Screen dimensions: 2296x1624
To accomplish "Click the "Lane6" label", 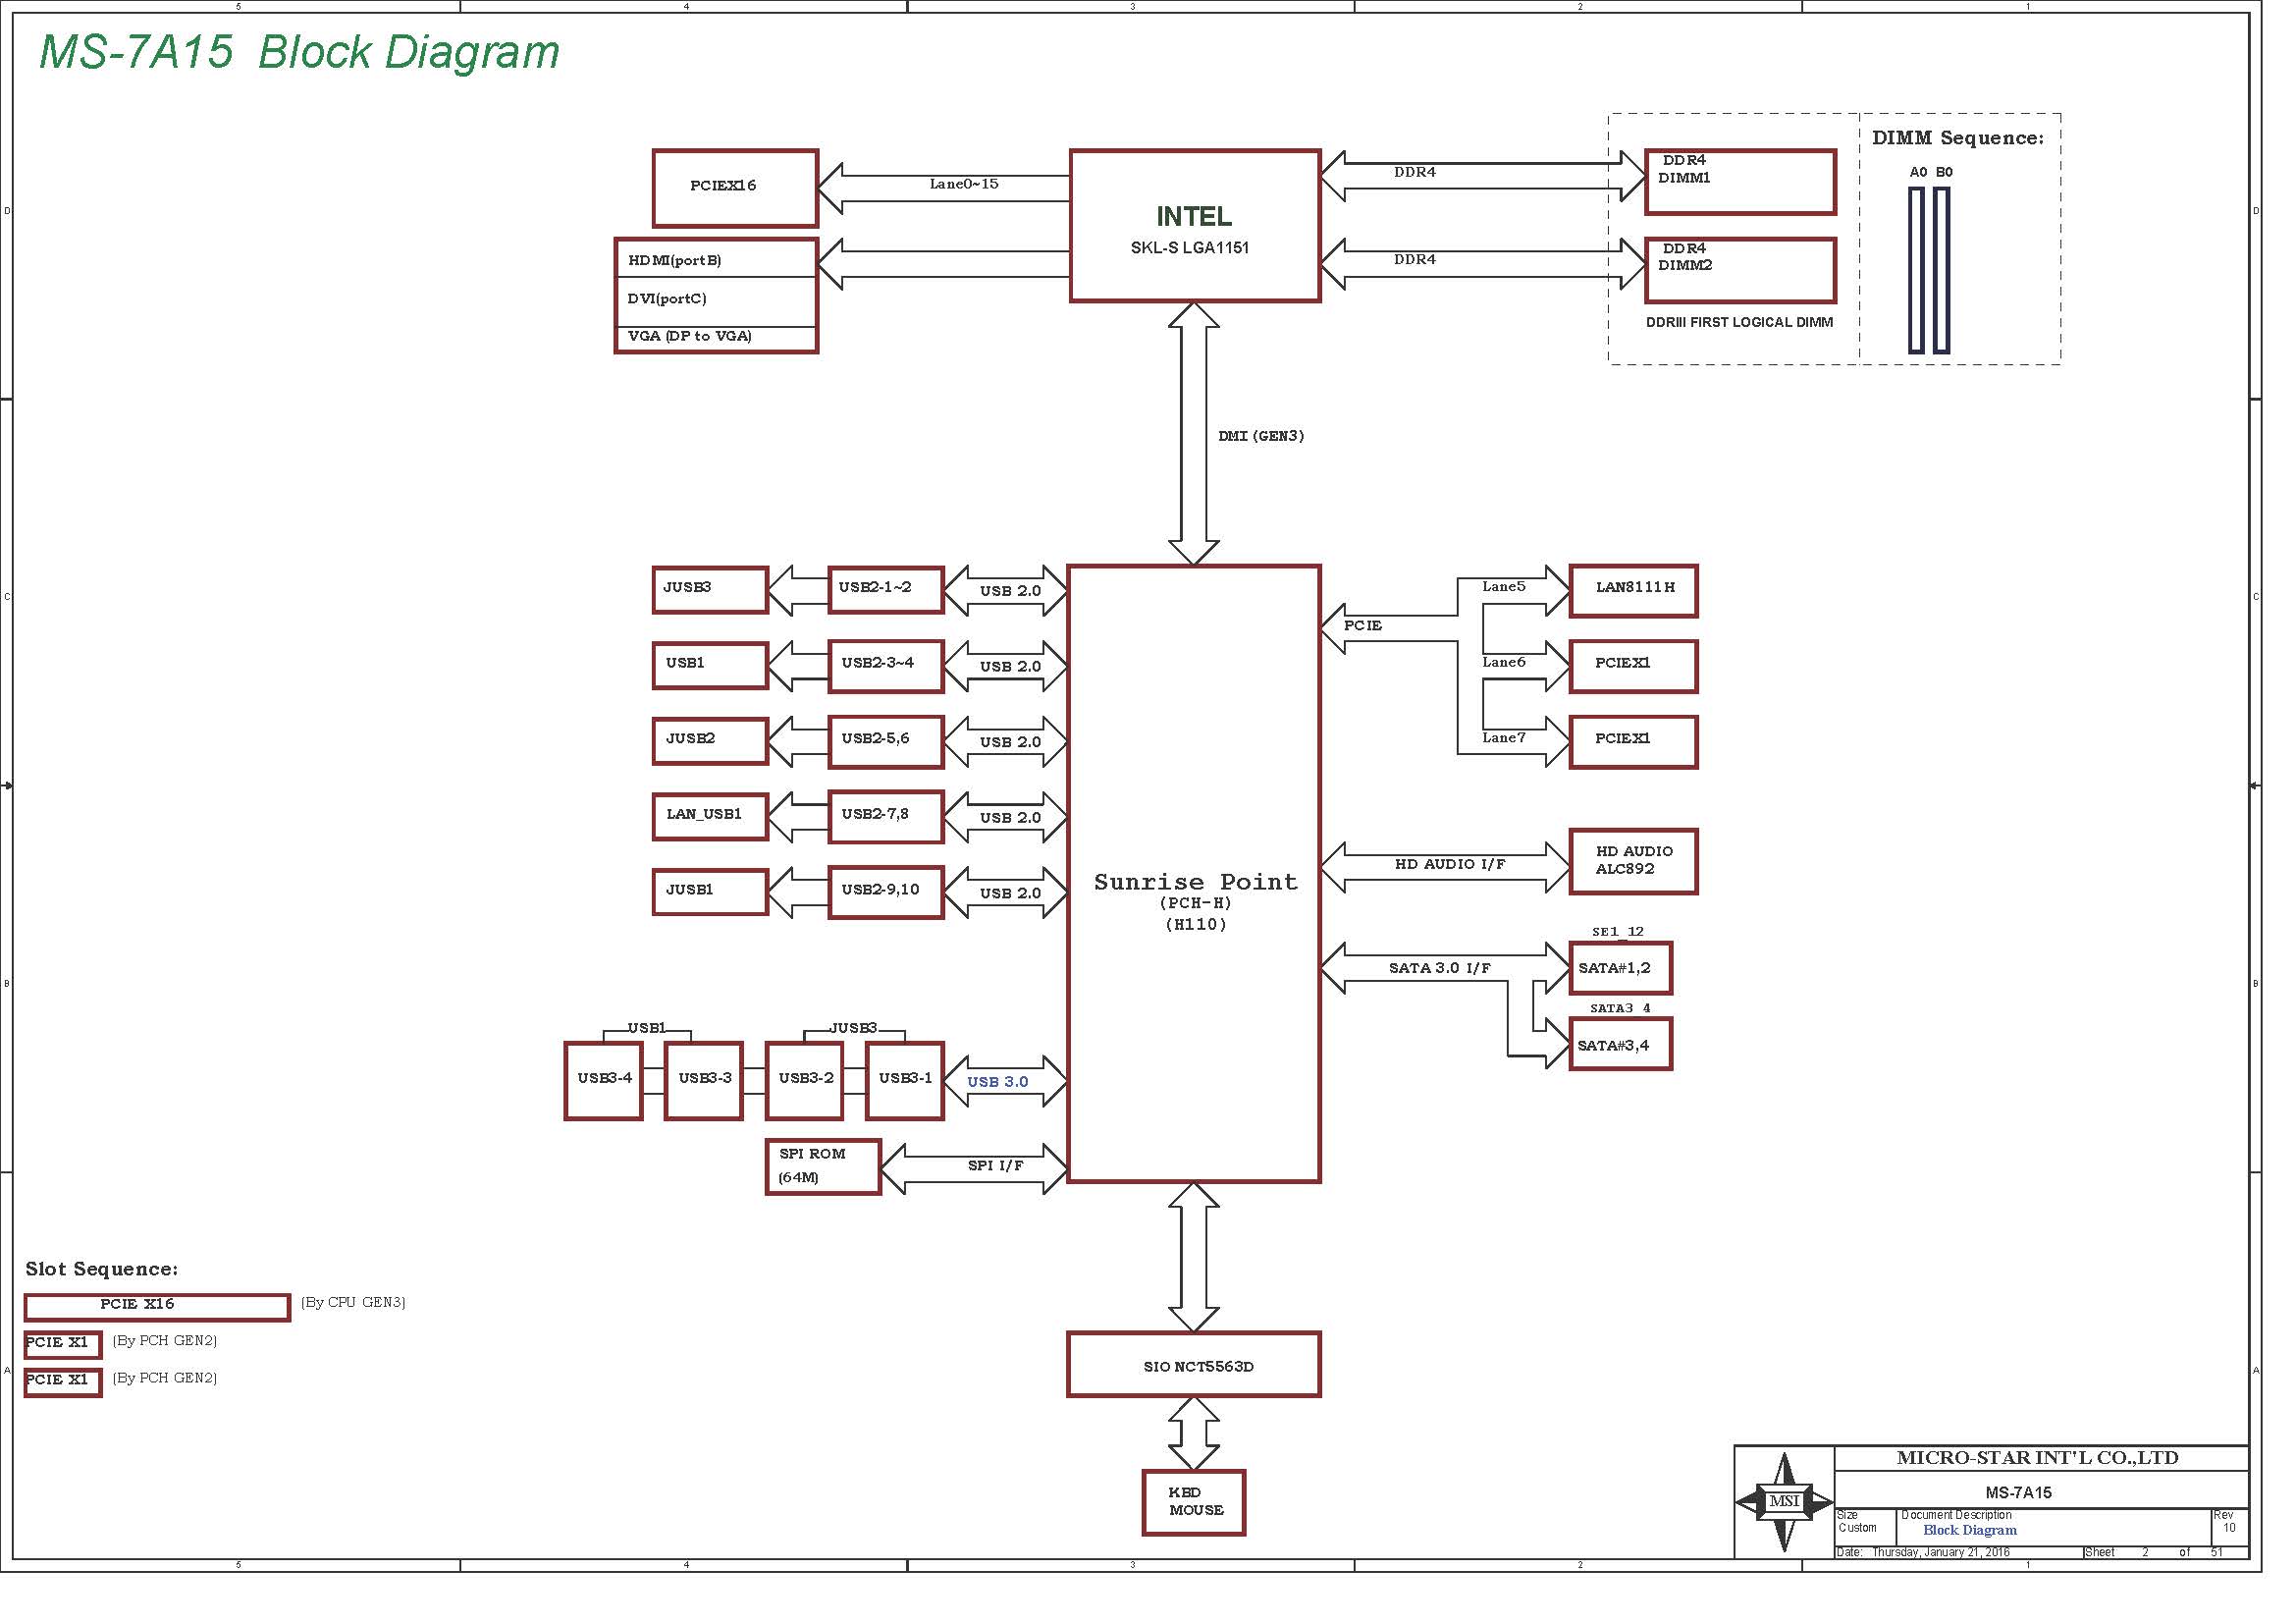I will [1504, 662].
